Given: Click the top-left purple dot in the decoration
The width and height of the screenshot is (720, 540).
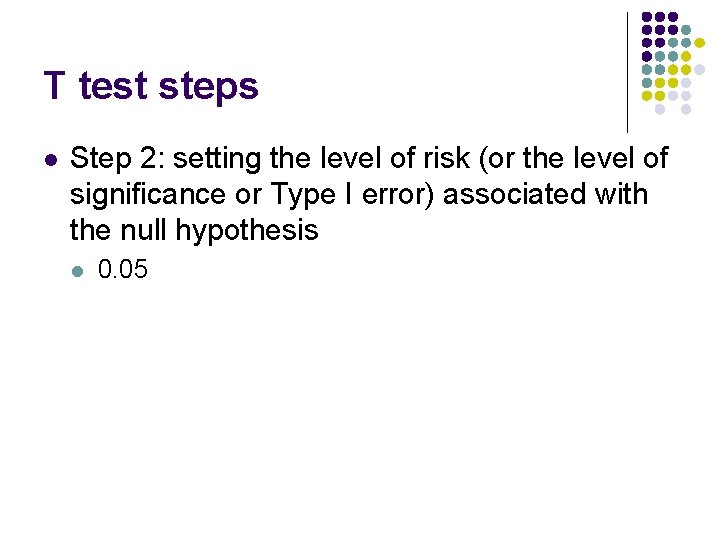Looking at the screenshot, I should 647,17.
